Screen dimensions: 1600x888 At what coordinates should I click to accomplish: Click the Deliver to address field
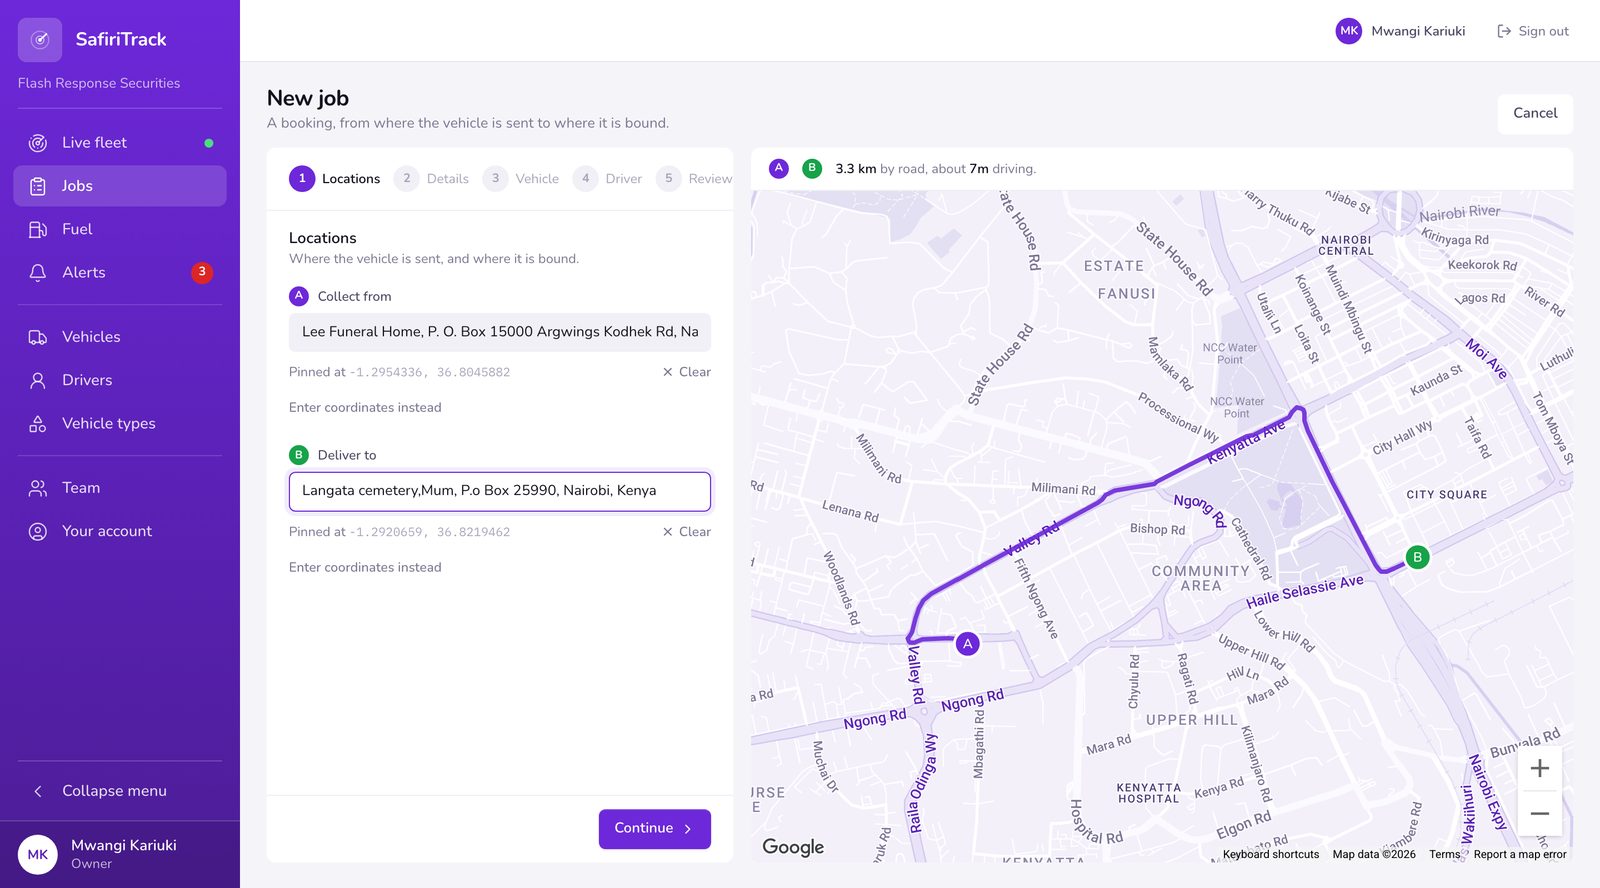click(x=500, y=491)
